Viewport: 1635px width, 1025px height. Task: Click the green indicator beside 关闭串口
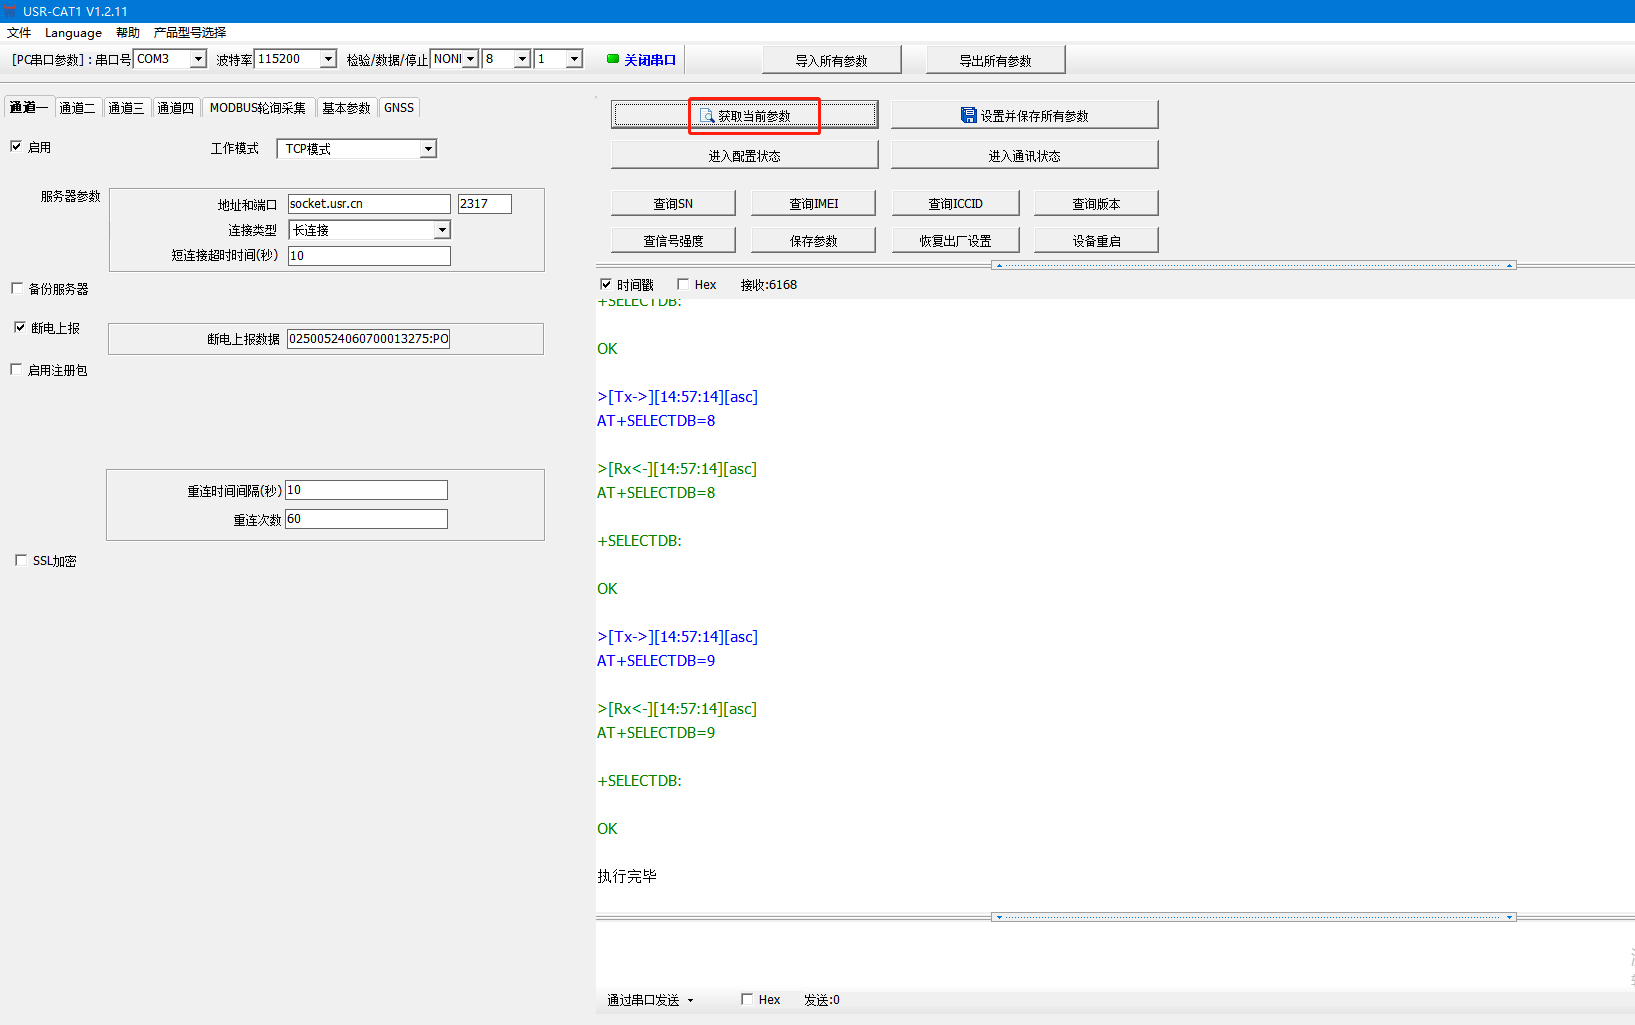(x=613, y=59)
